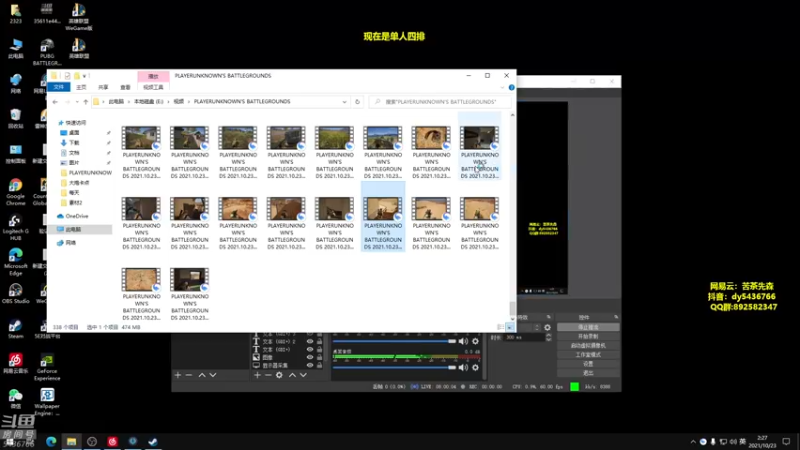
Task: Open Quick Access Toolbar customize dropdown
Action: tap(84, 76)
